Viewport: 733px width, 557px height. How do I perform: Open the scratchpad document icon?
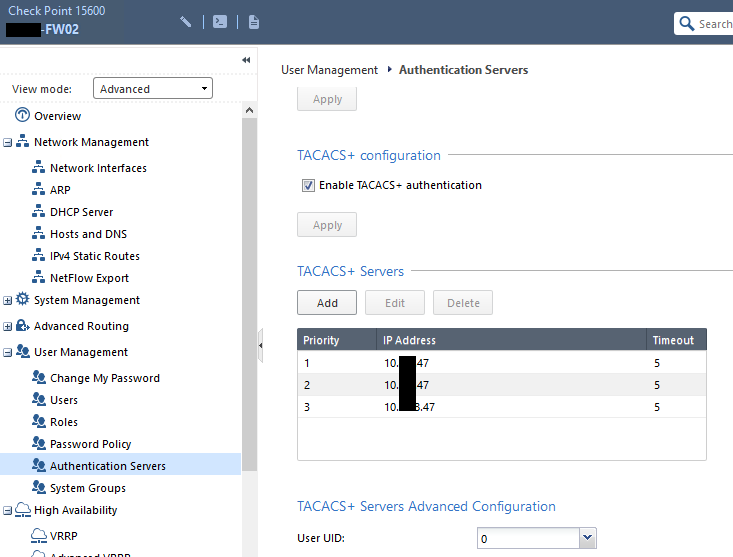(x=254, y=22)
